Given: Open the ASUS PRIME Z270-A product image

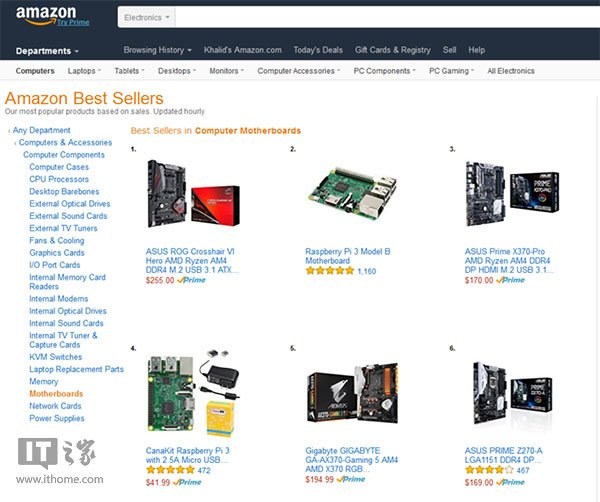Looking at the screenshot, I should [x=512, y=393].
